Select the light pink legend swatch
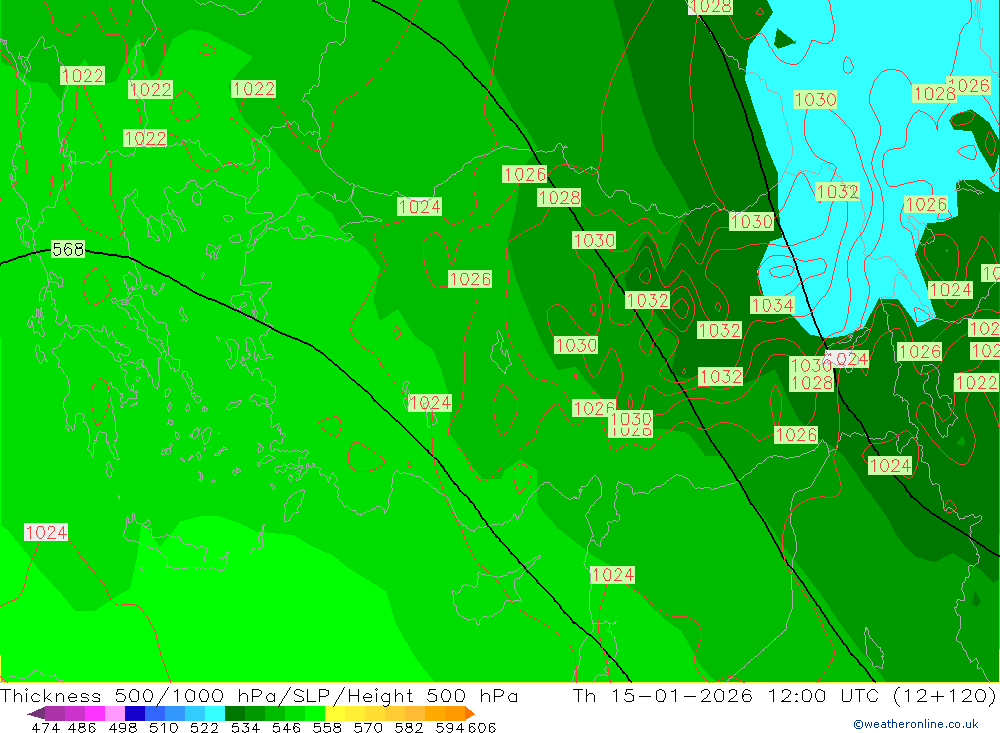The width and height of the screenshot is (1000, 733). (x=114, y=713)
